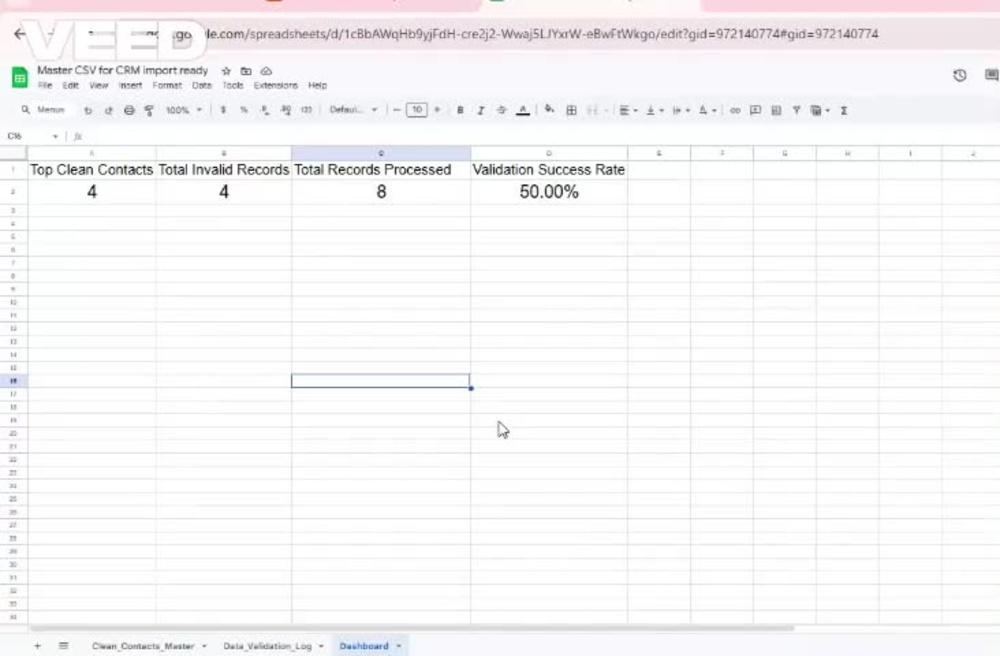This screenshot has width=1000, height=656.
Task: Undo the last action
Action: click(88, 110)
